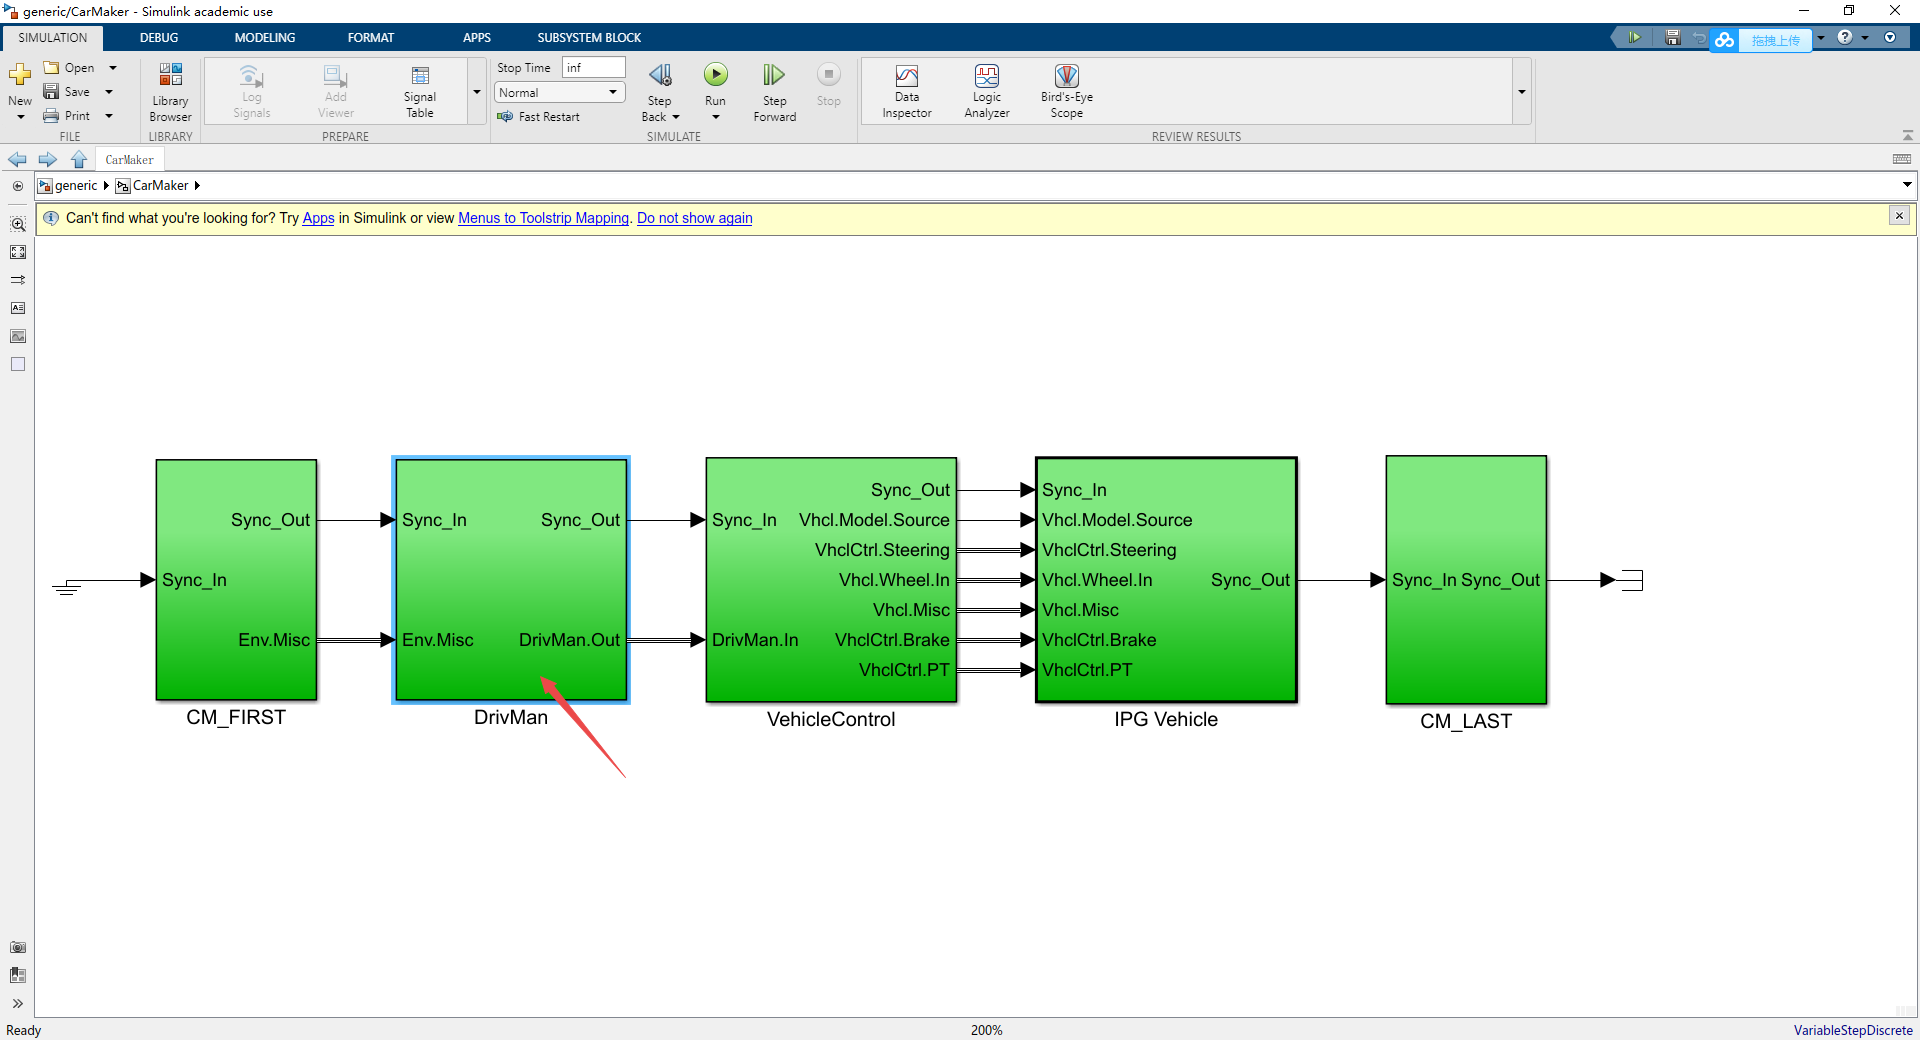Dismiss the notification via Do not show again
Screen dimensions: 1920x1040
tap(694, 218)
